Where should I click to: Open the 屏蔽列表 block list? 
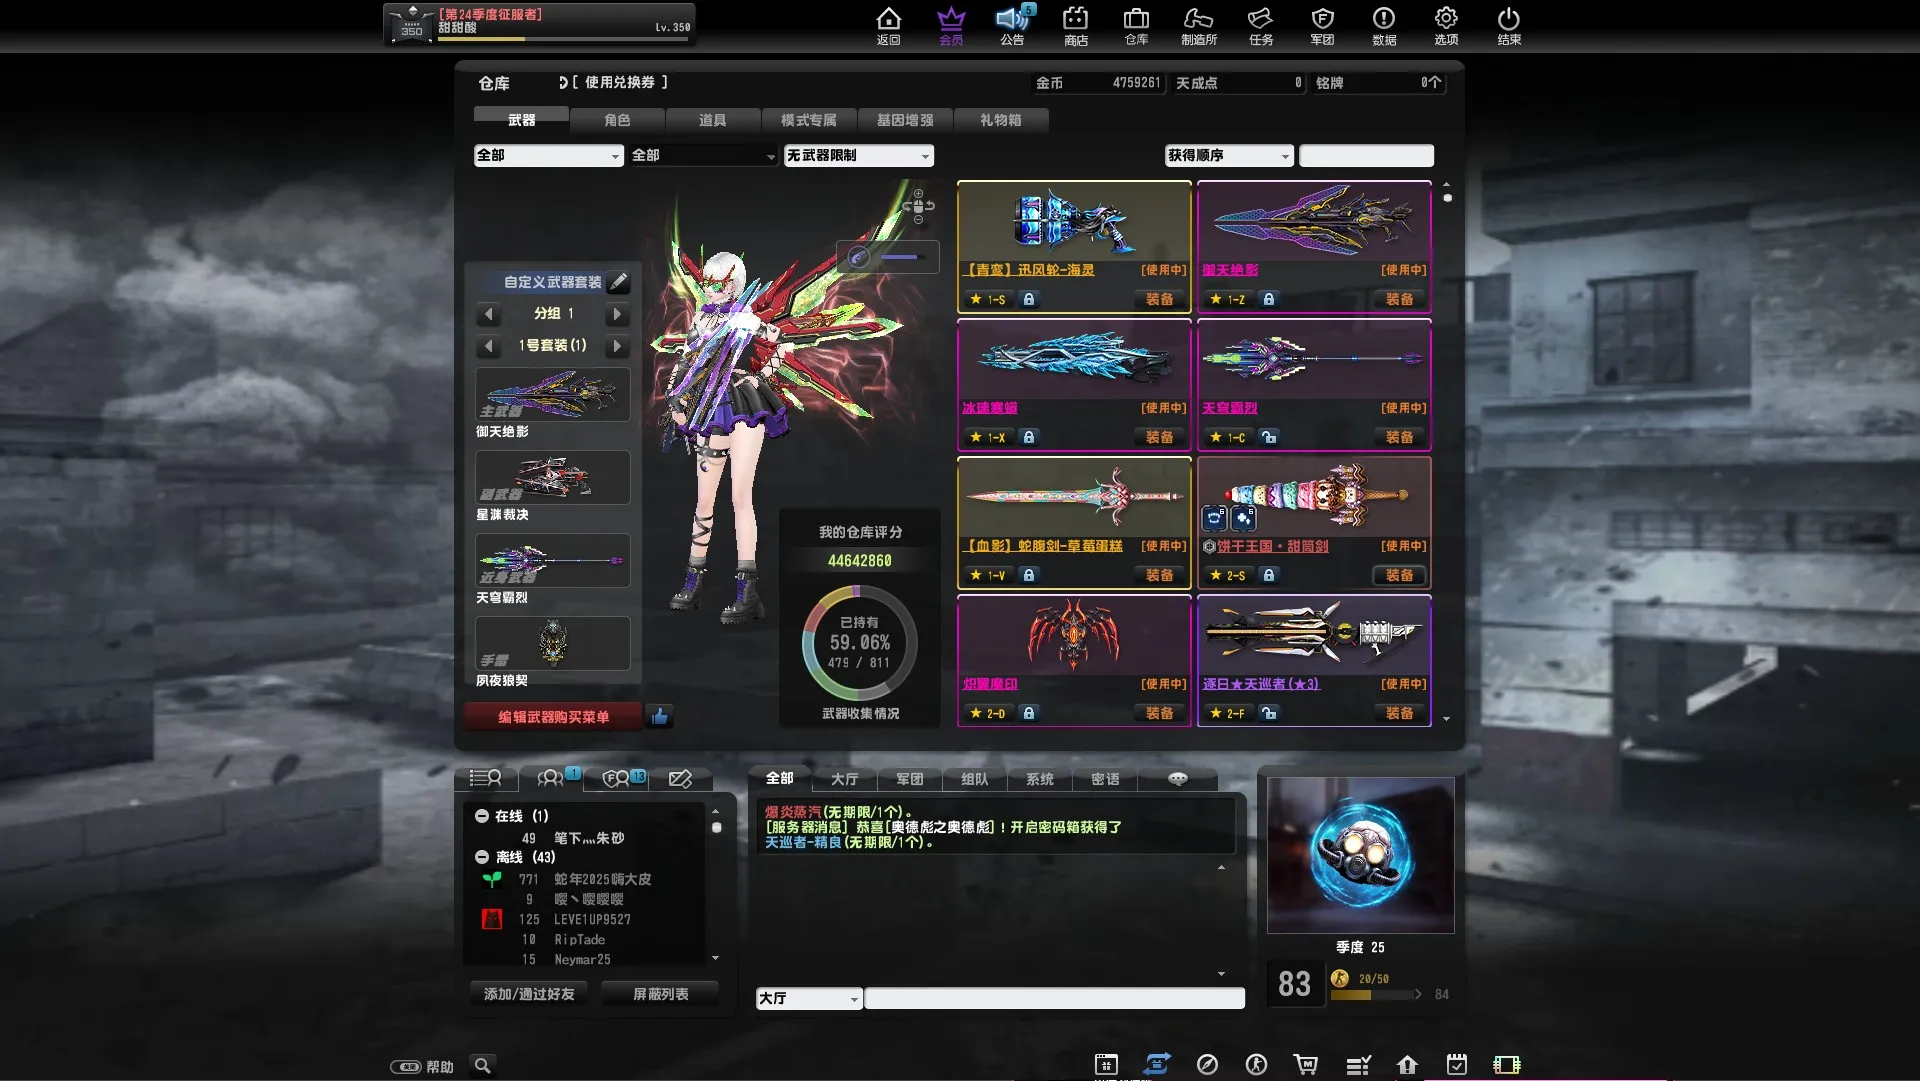click(x=660, y=994)
